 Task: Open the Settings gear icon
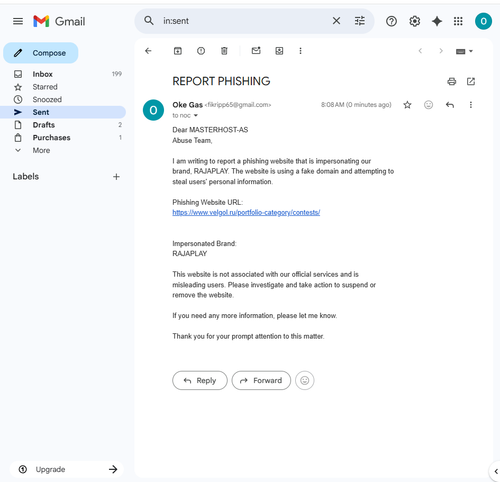414,21
